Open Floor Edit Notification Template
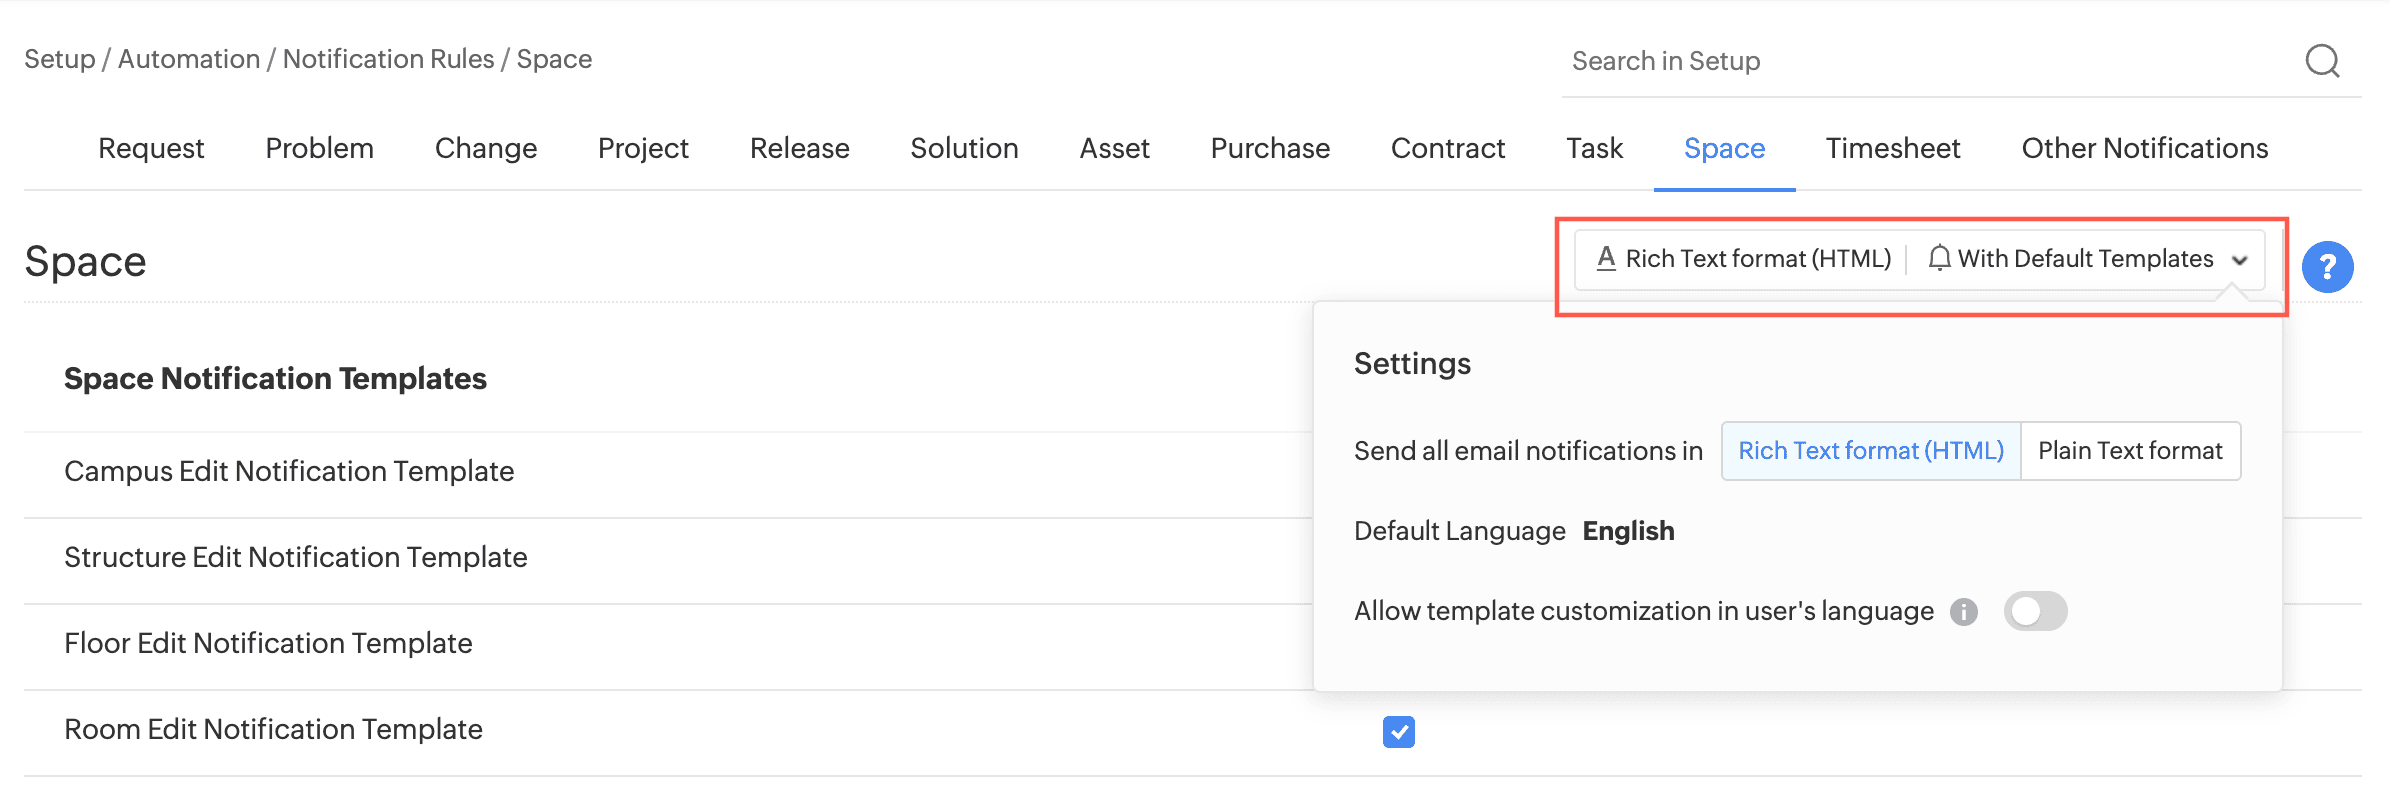The image size is (2390, 800). pos(268,643)
